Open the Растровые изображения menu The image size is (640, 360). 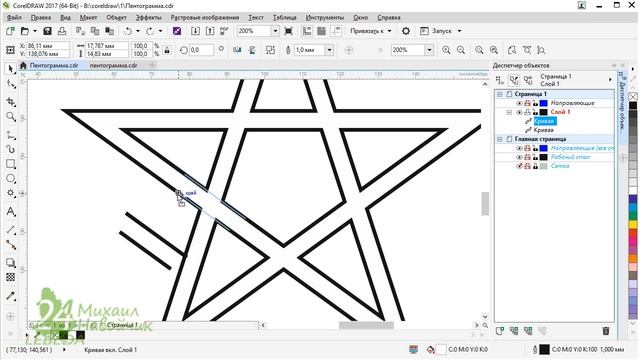(205, 18)
